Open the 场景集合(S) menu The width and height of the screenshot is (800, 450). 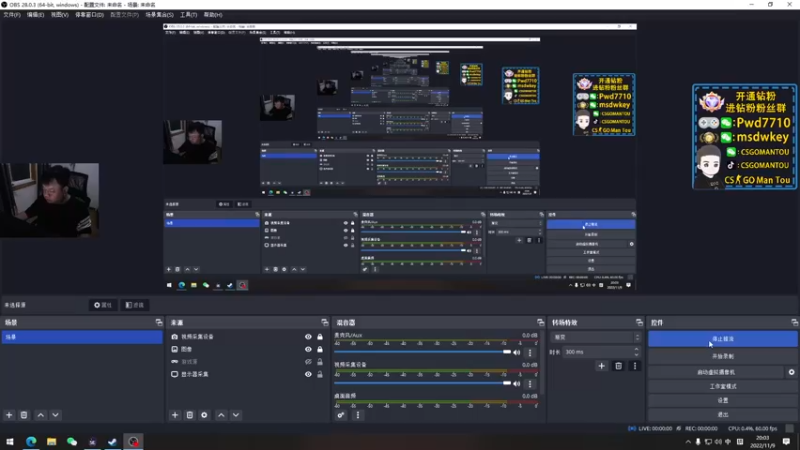click(x=159, y=15)
